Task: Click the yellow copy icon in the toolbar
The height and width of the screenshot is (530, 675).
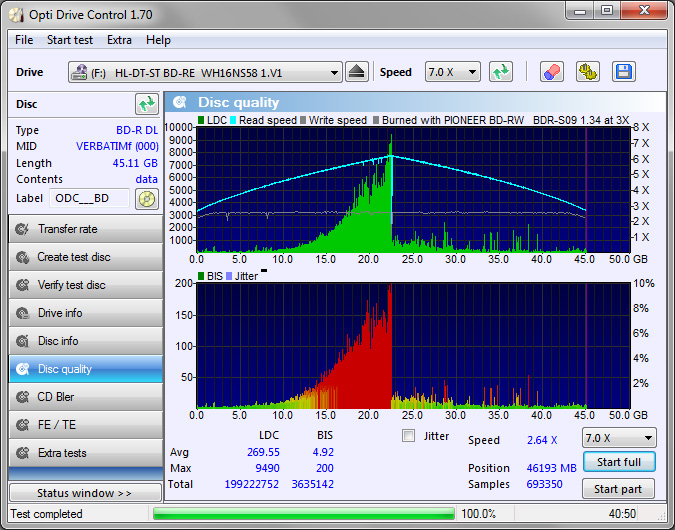Action: tap(587, 72)
